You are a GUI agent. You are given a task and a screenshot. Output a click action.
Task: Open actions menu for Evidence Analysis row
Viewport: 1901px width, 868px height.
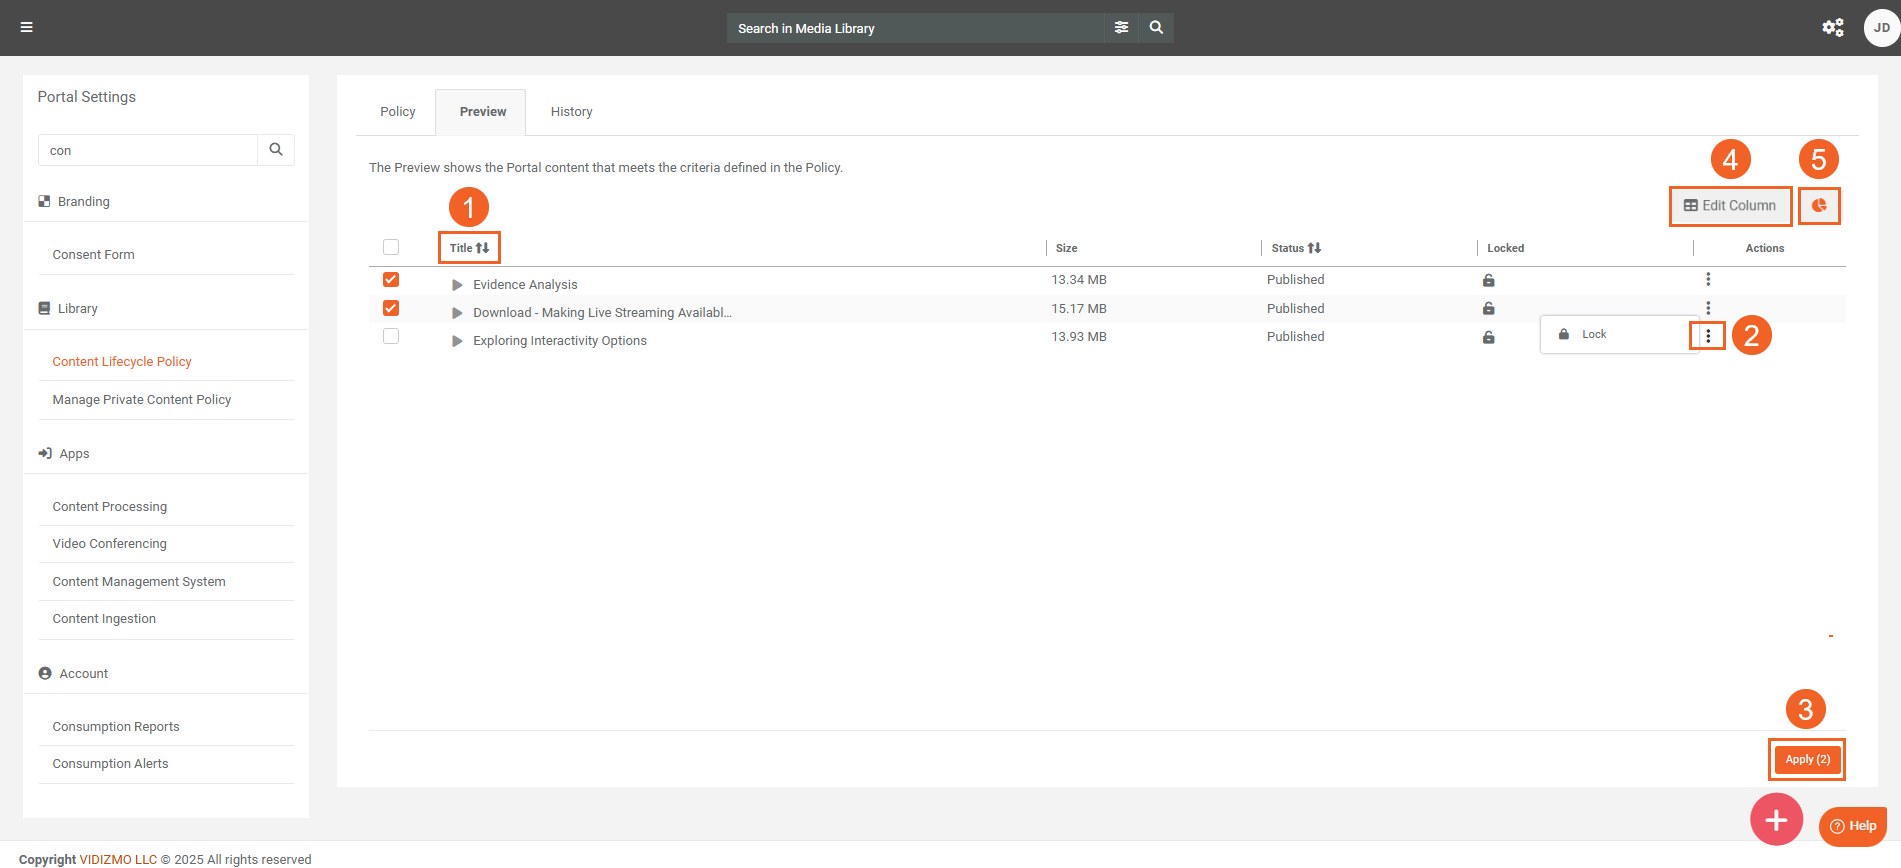pyautogui.click(x=1708, y=280)
